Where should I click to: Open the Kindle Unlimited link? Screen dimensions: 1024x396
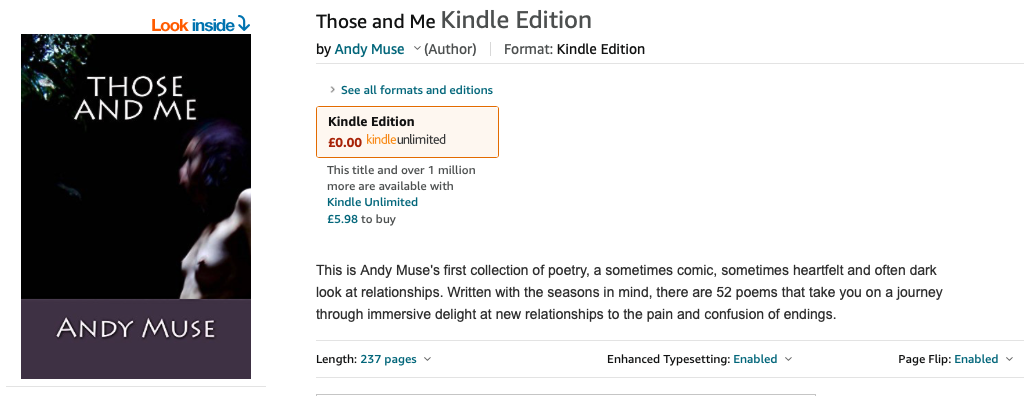372,202
